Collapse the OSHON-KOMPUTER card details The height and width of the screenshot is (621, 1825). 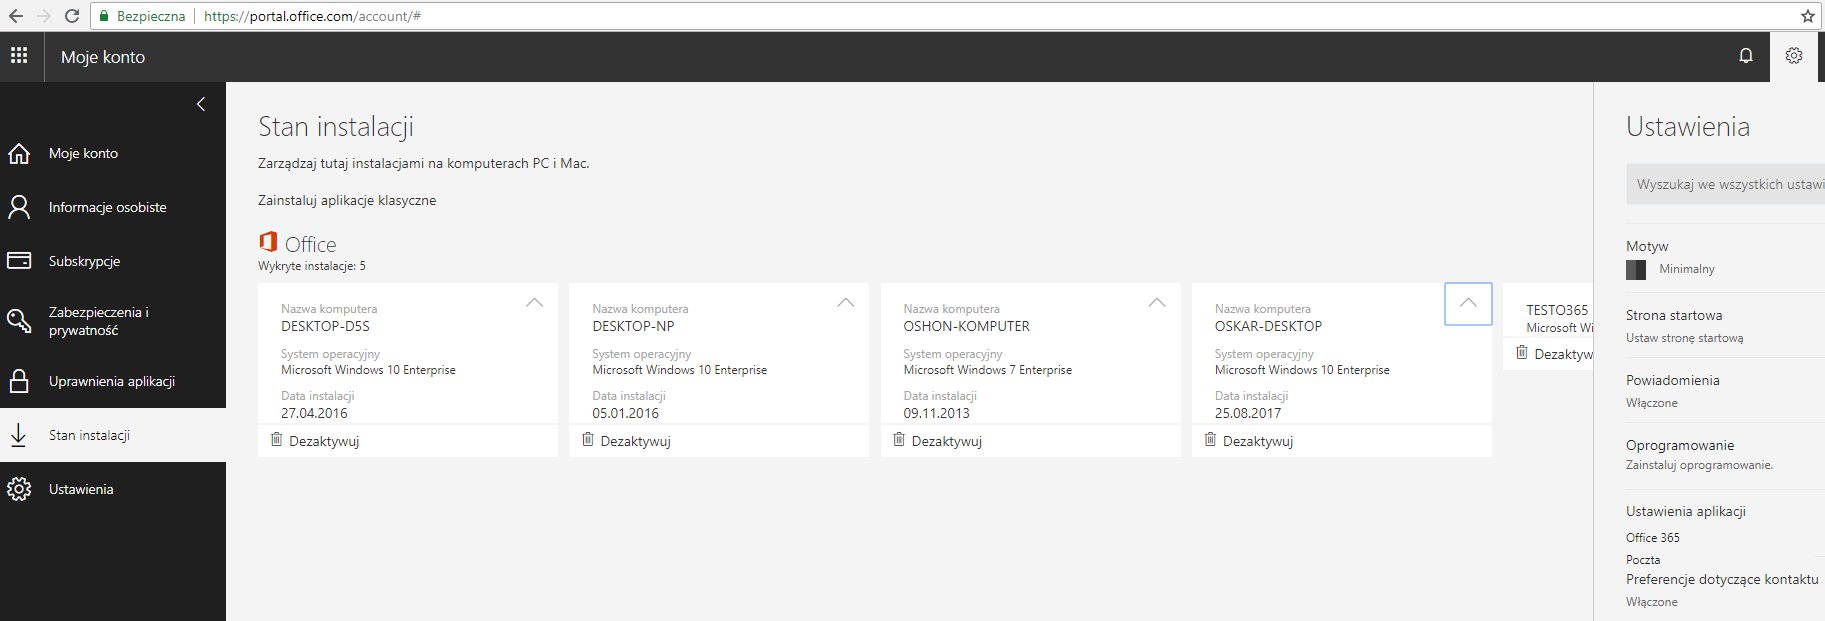coord(1157,302)
